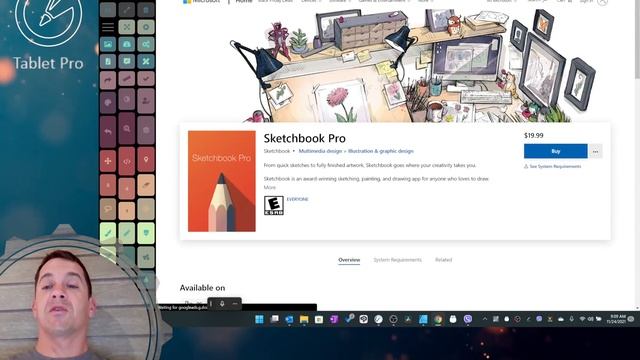Click the microphone icon in floating mini bar
Viewport: 640px width, 360px height.
point(222,304)
